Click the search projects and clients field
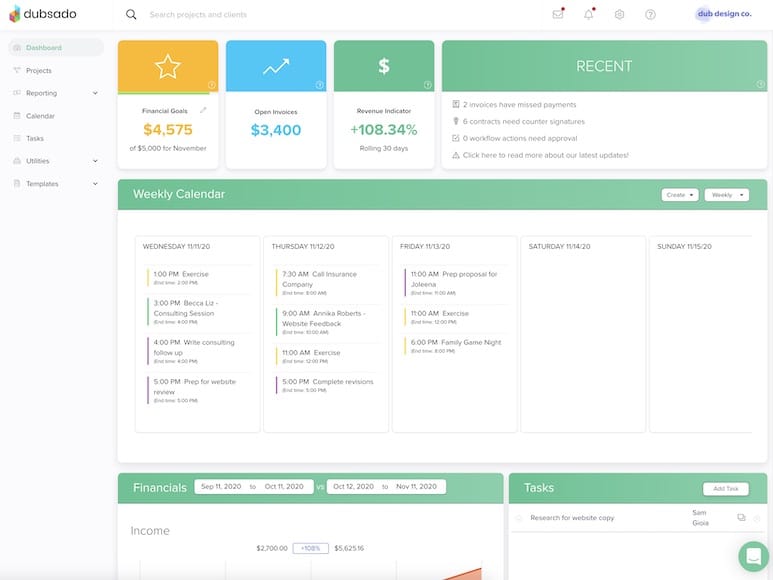773x580 pixels. [198, 15]
